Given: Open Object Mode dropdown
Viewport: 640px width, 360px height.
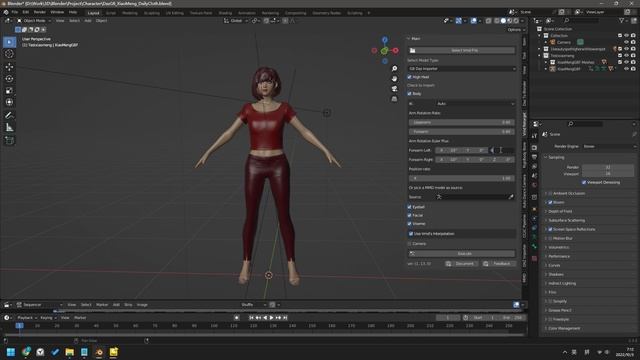Looking at the screenshot, I should click(34, 20).
